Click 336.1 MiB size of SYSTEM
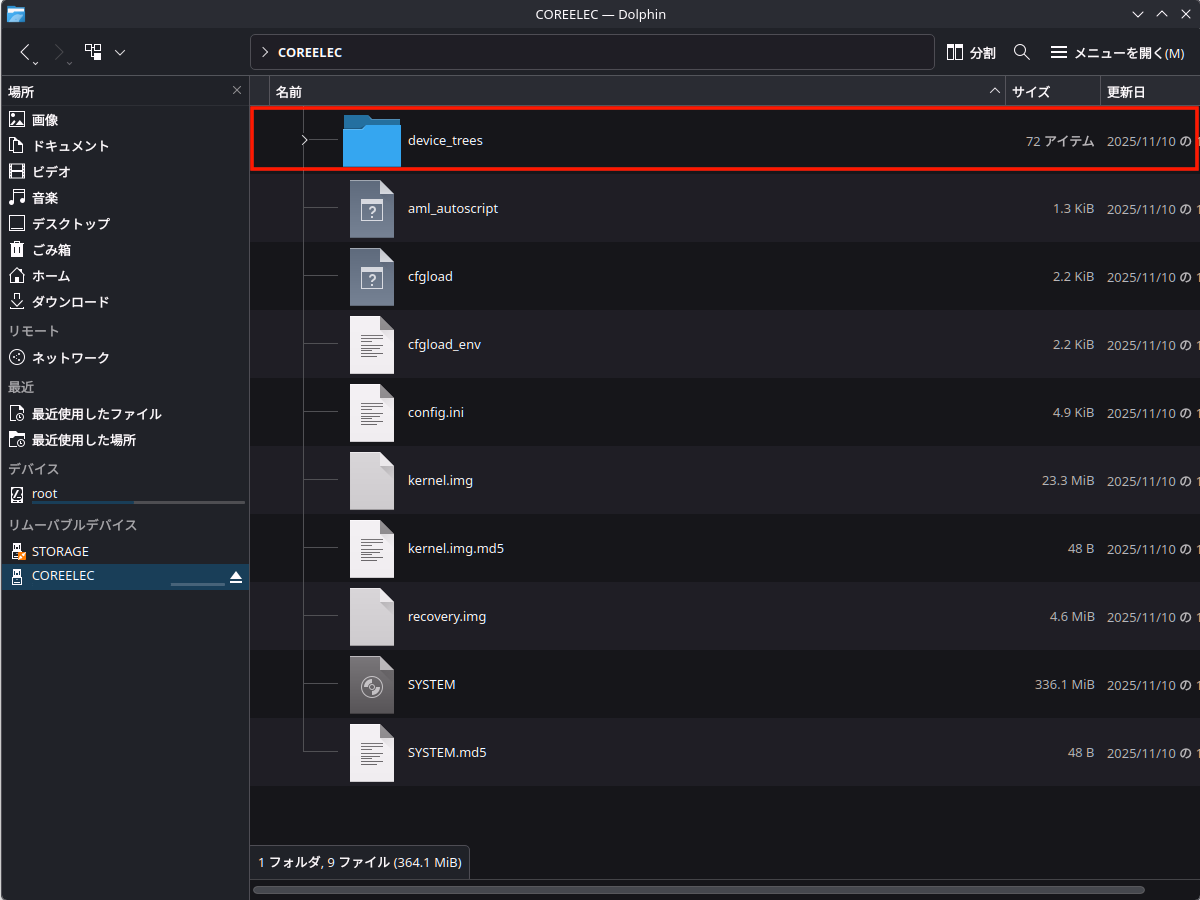The image size is (1200, 900). [x=1064, y=685]
